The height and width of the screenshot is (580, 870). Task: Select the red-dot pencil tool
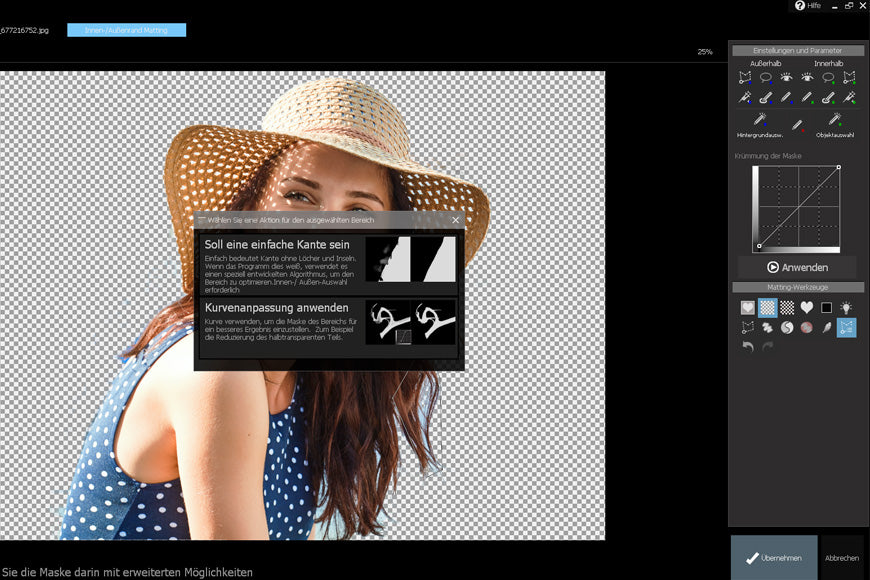pyautogui.click(x=797, y=125)
